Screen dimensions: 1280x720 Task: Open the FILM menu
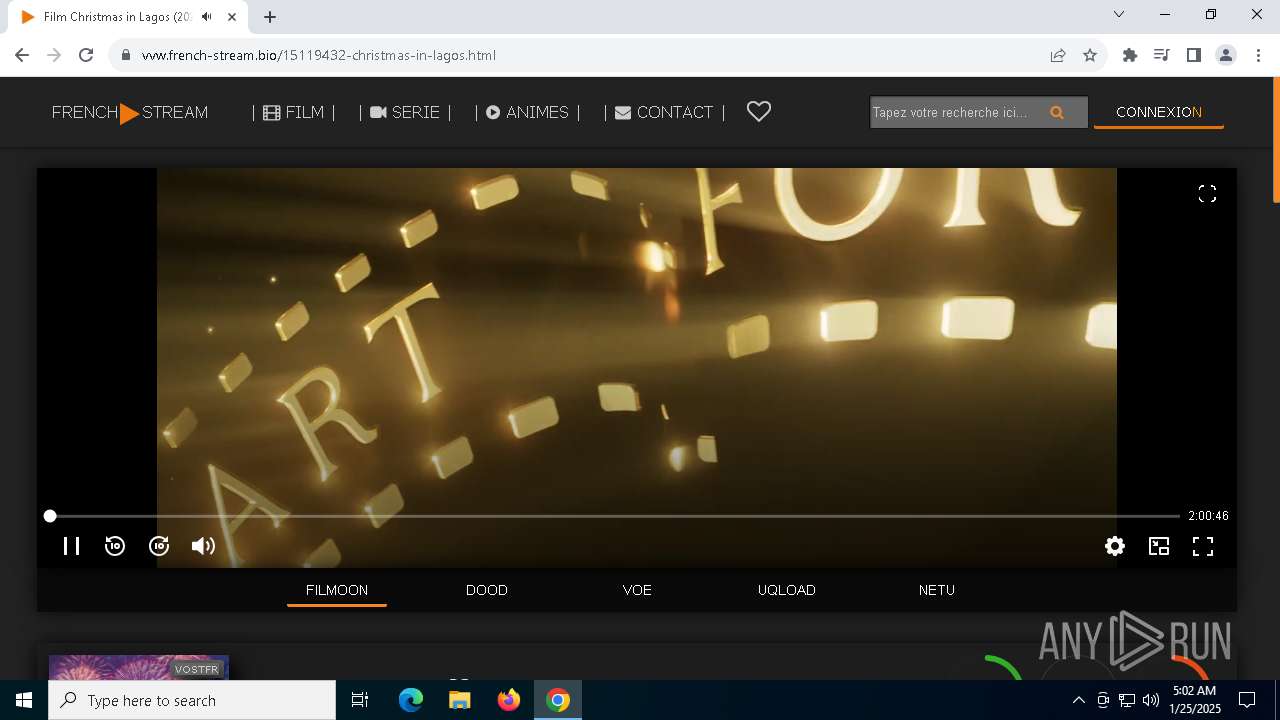click(x=293, y=112)
